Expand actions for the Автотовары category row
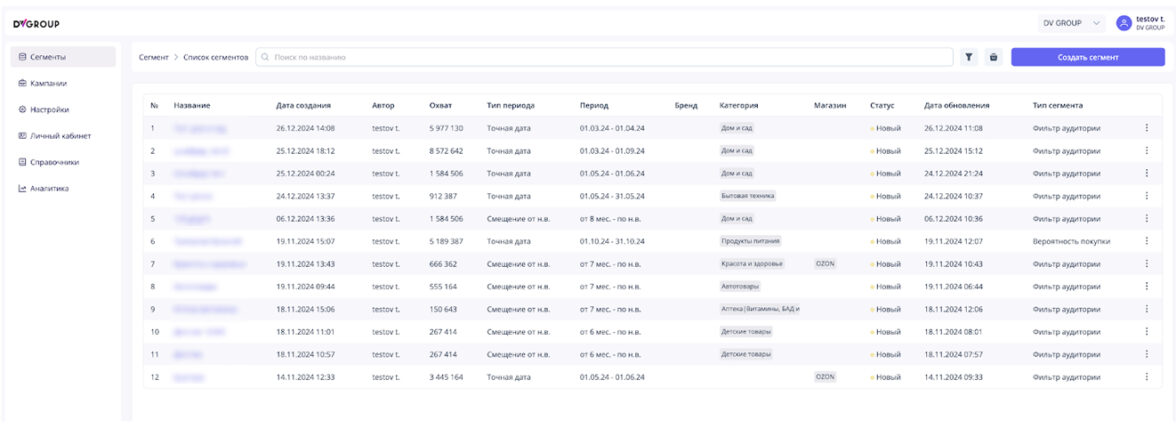 1146,286
